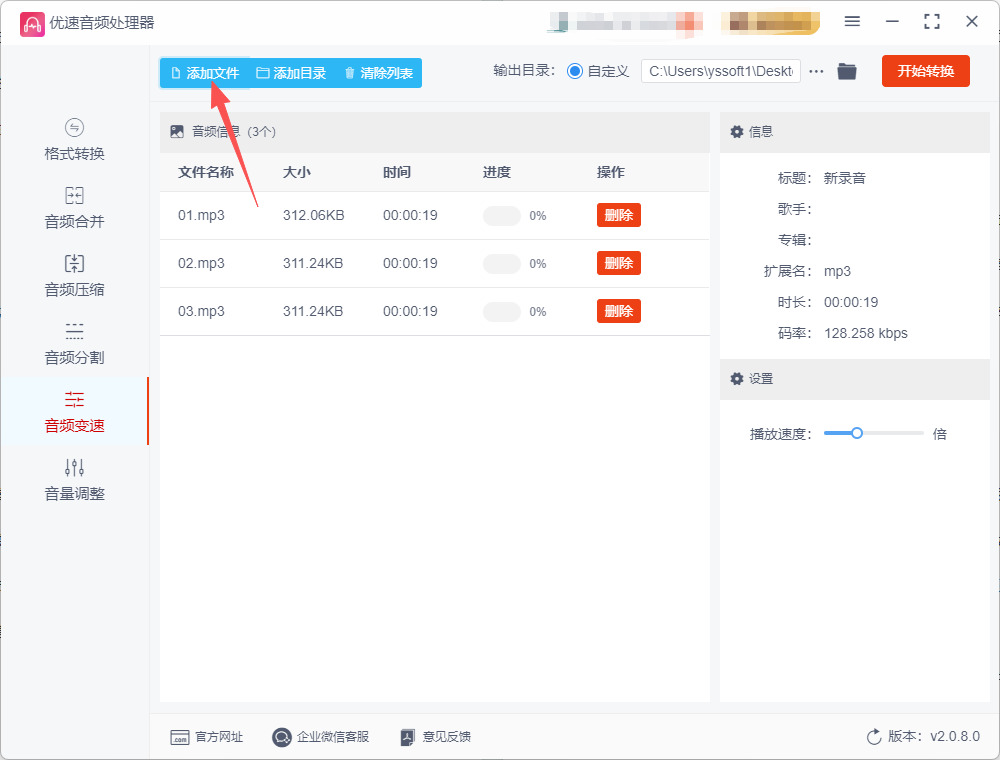1000x760 pixels.
Task: Open the 音频合并 audio merge tool
Action: [74, 208]
